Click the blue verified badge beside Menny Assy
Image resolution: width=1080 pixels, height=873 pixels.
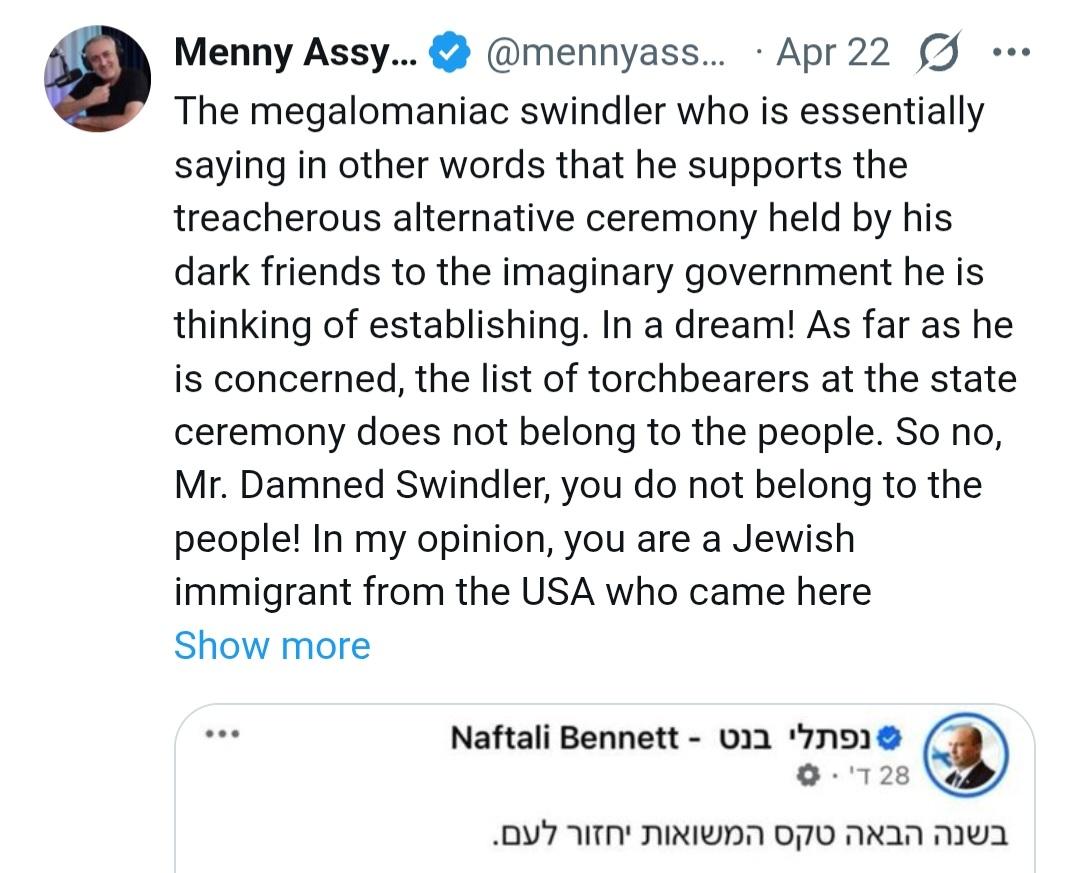pyautogui.click(x=449, y=54)
